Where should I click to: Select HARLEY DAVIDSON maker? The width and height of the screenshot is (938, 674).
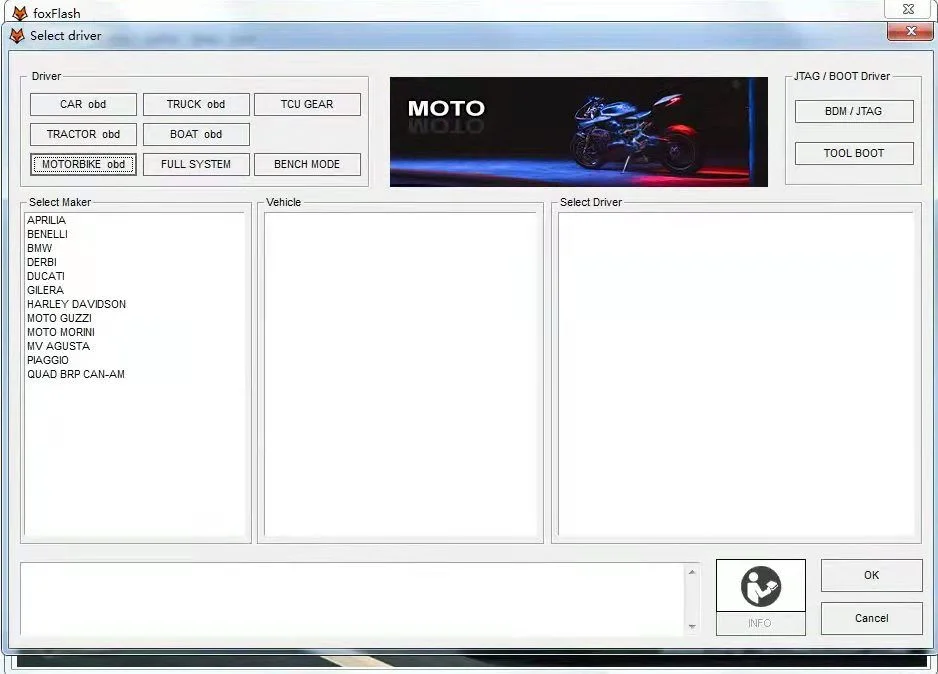(x=77, y=304)
